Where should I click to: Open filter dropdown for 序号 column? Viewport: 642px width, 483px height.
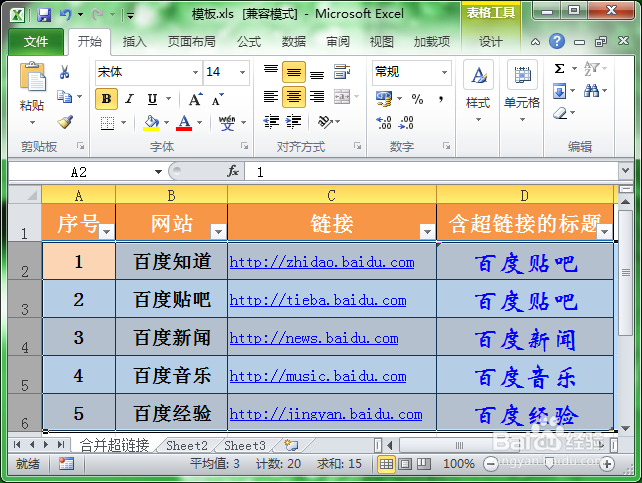tap(106, 231)
